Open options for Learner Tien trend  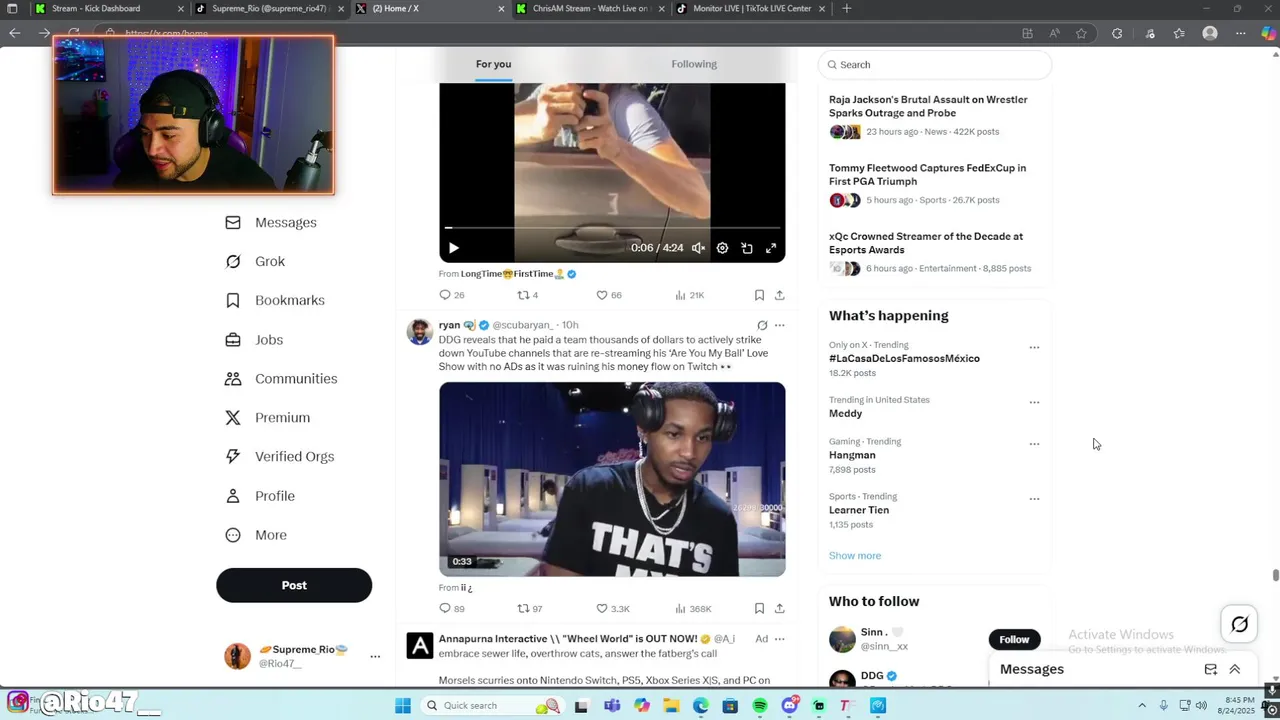(1034, 499)
